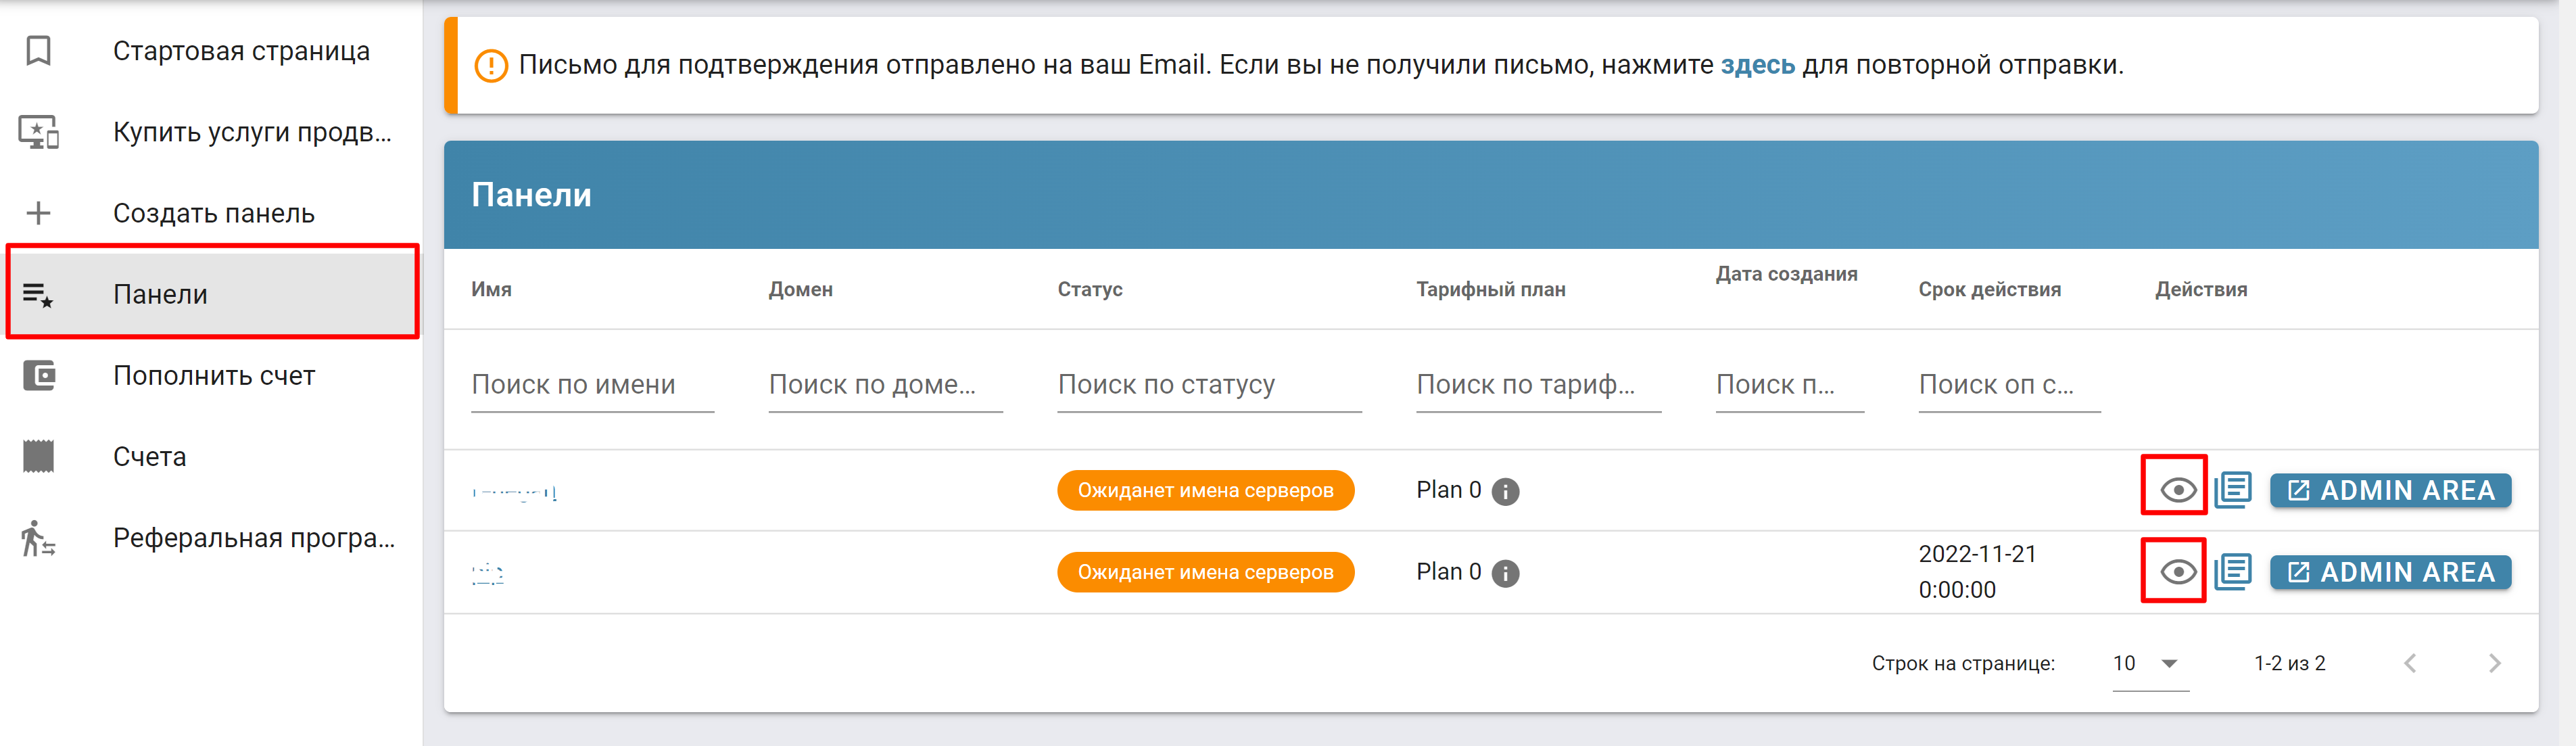Viewport: 2576px width, 746px height.
Task: Click the 2022-11-21 0:00:00 expiry date
Action: coord(1977,572)
